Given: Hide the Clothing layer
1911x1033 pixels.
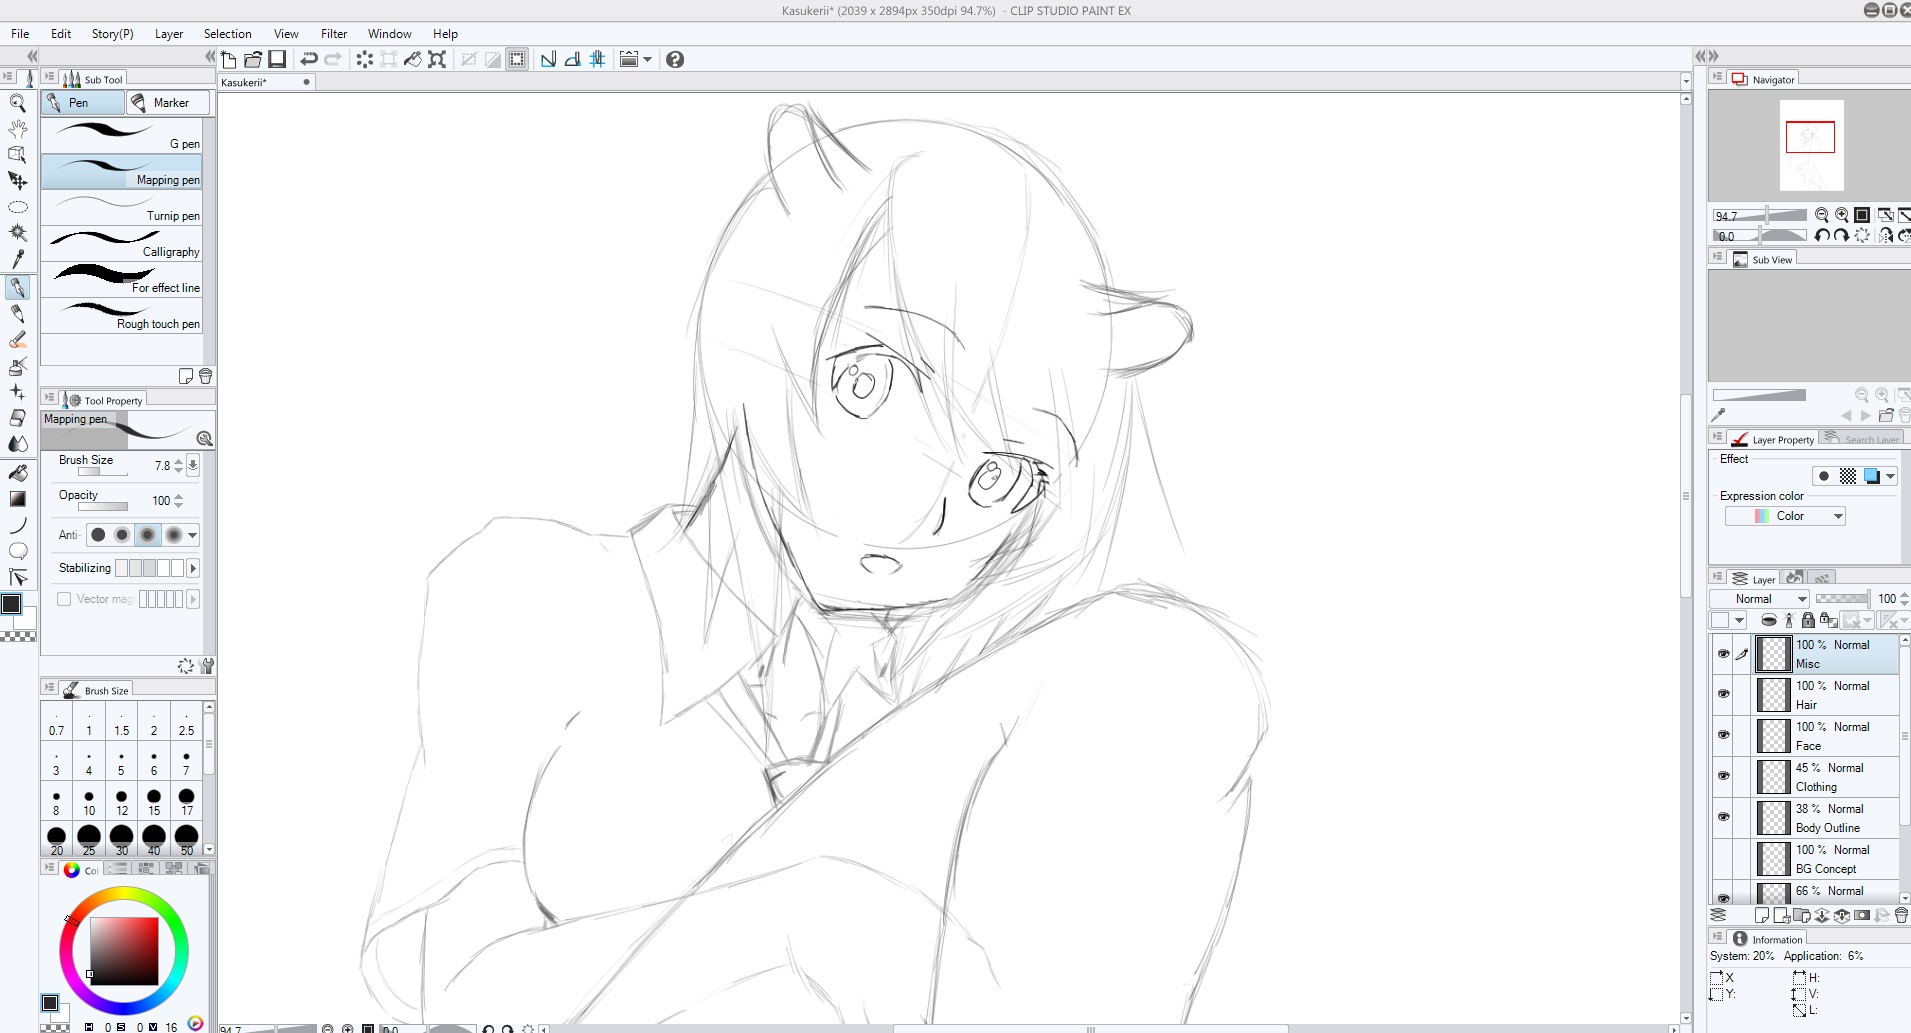Looking at the screenshot, I should coord(1723,776).
